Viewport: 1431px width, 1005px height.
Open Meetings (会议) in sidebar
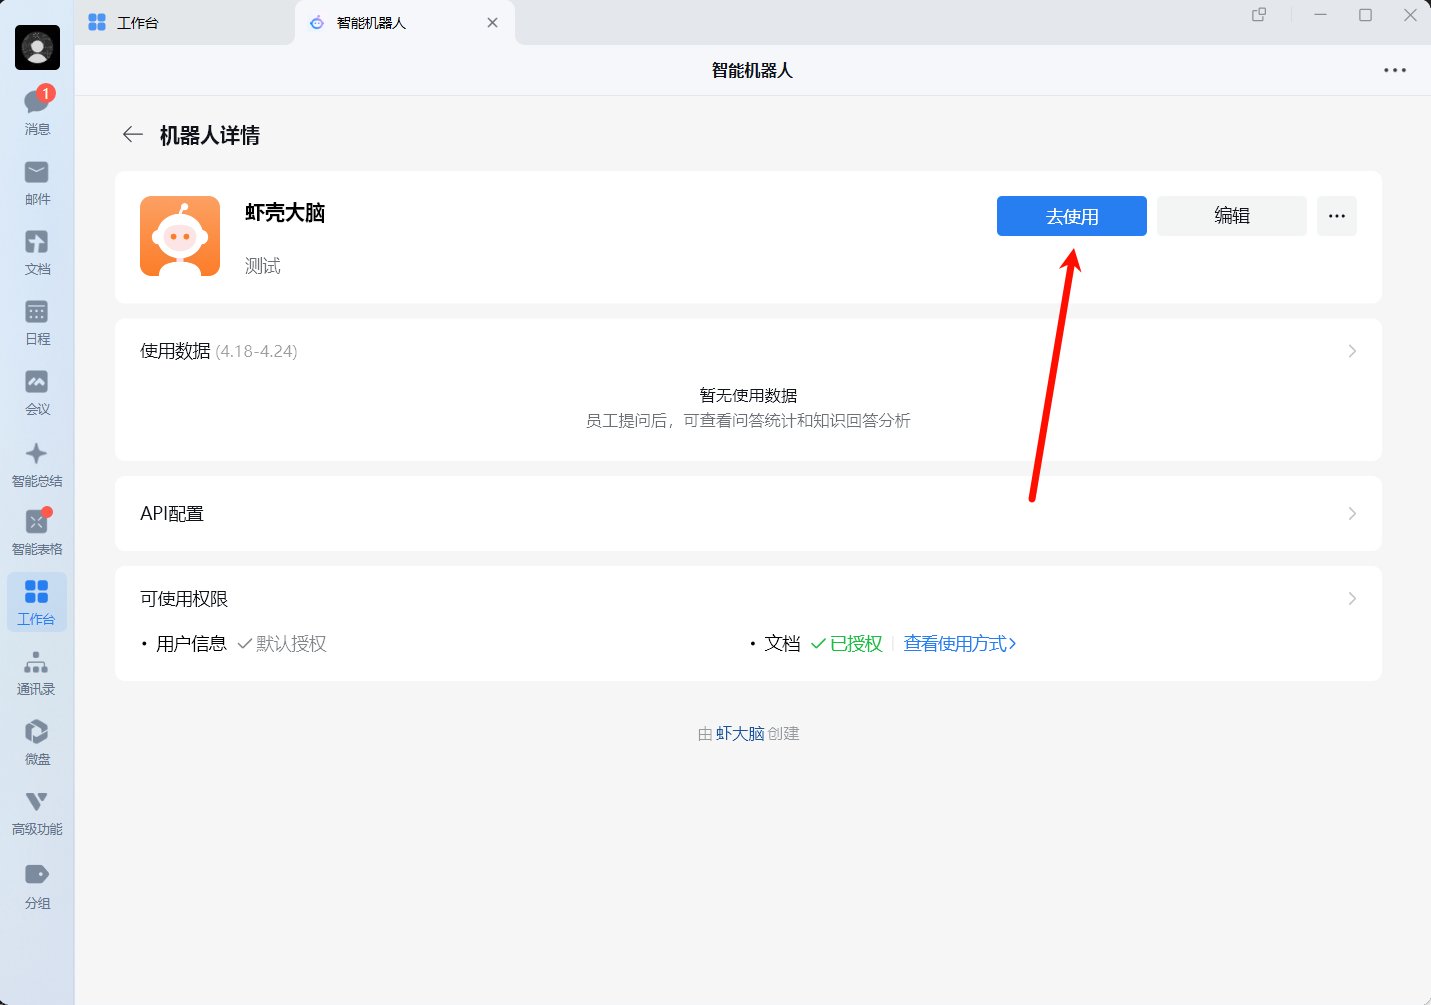[x=37, y=393]
